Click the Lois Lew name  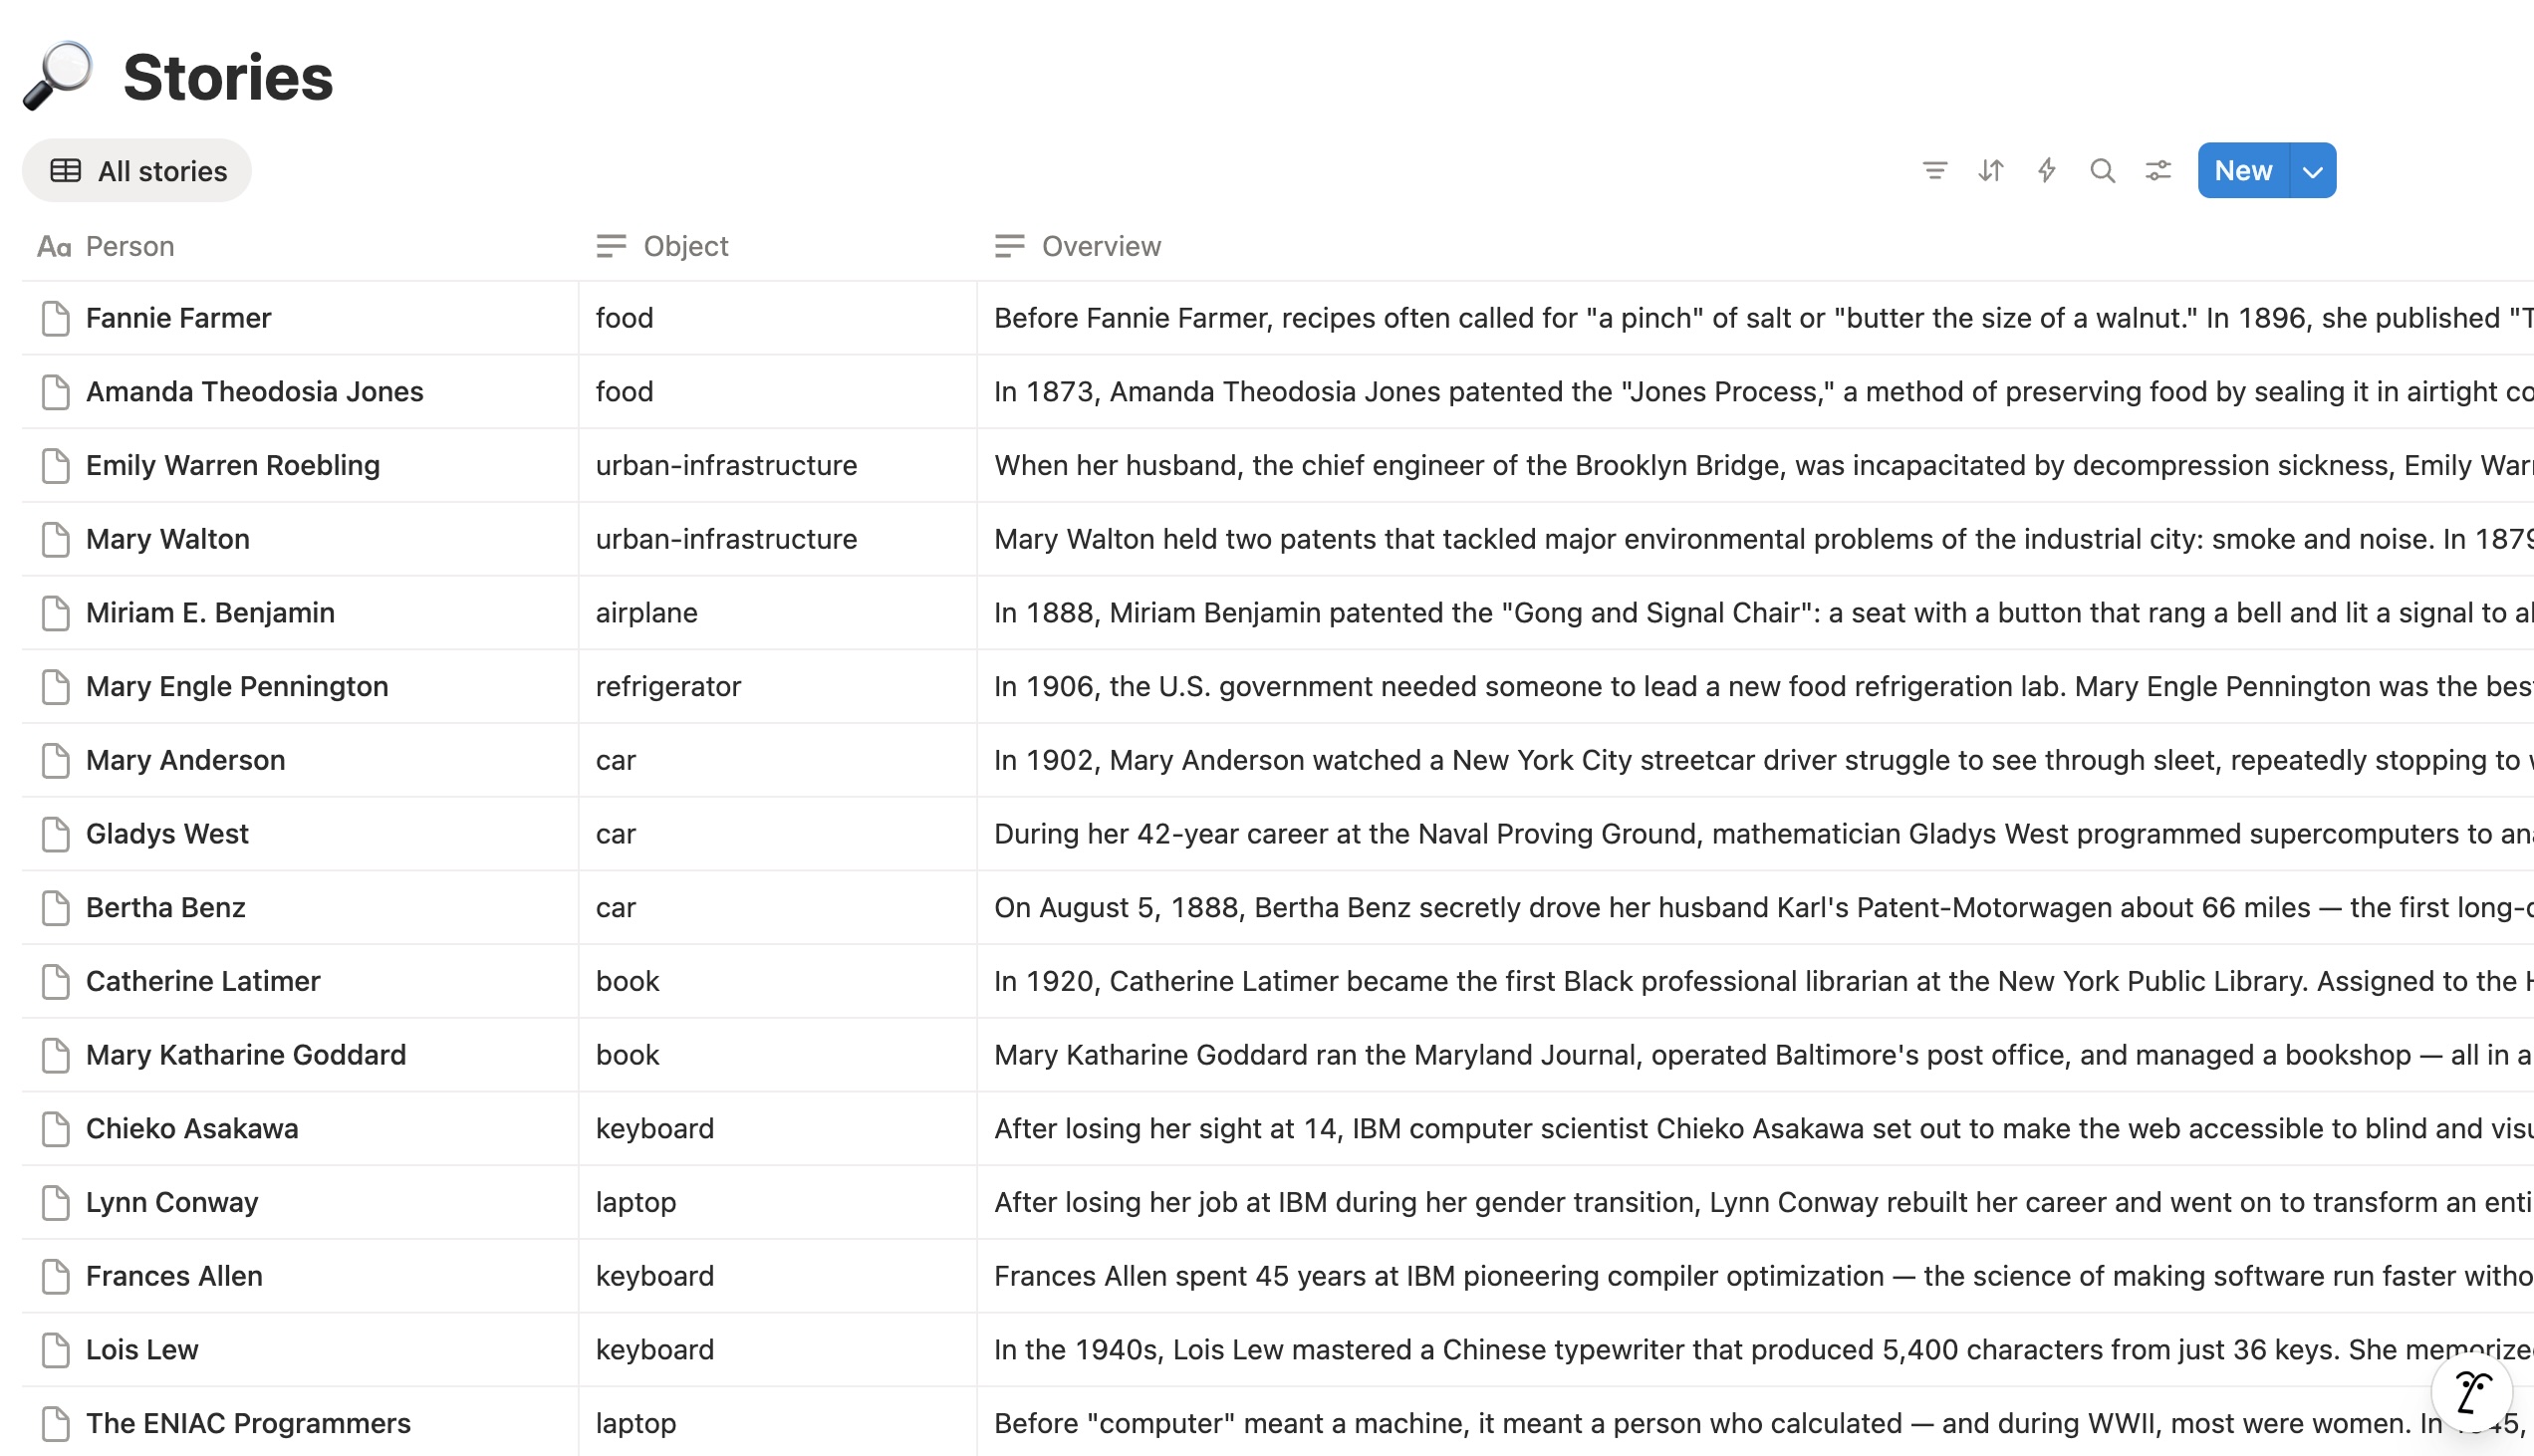coord(142,1350)
